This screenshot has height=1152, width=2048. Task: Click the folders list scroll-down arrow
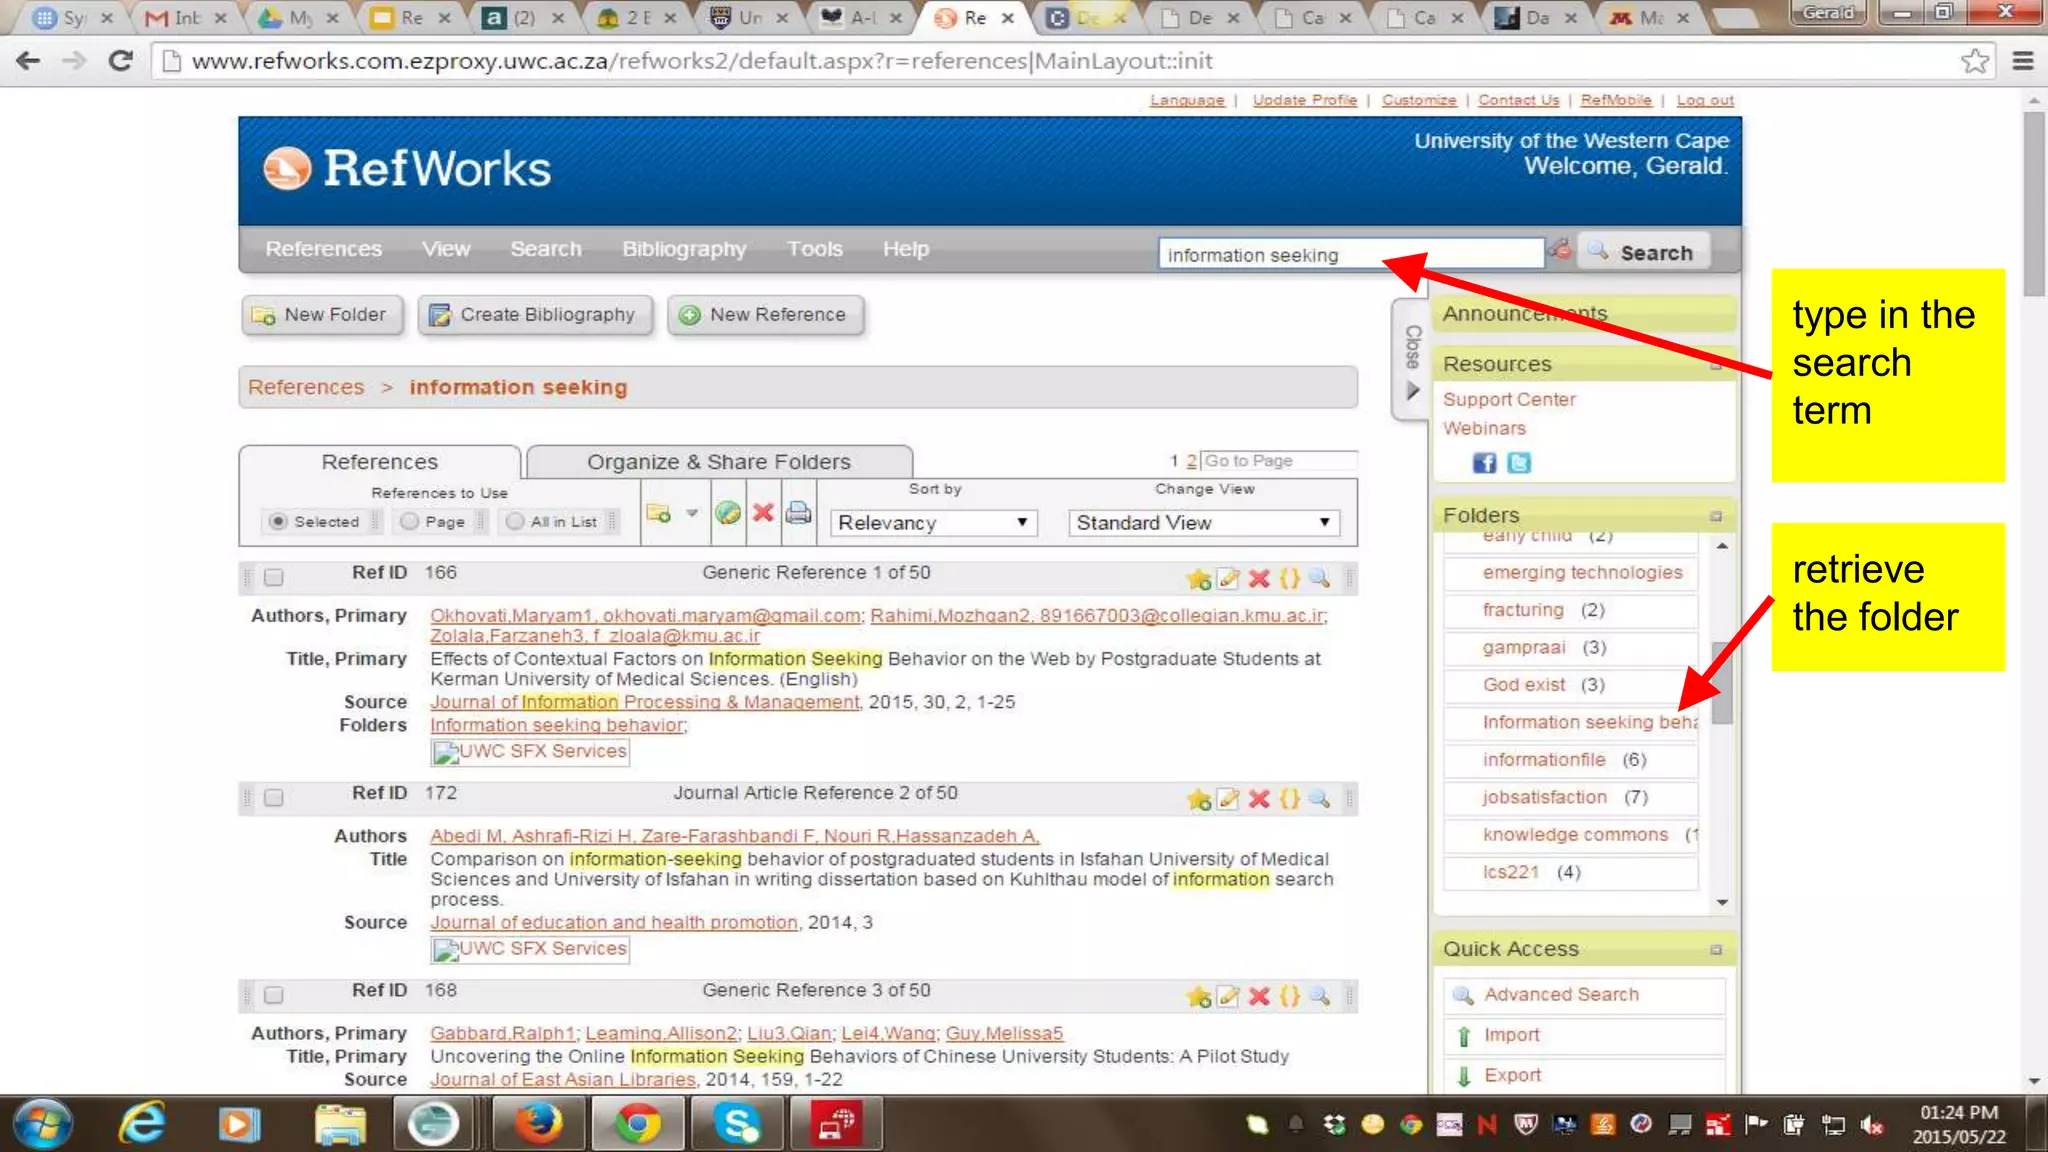point(1722,903)
